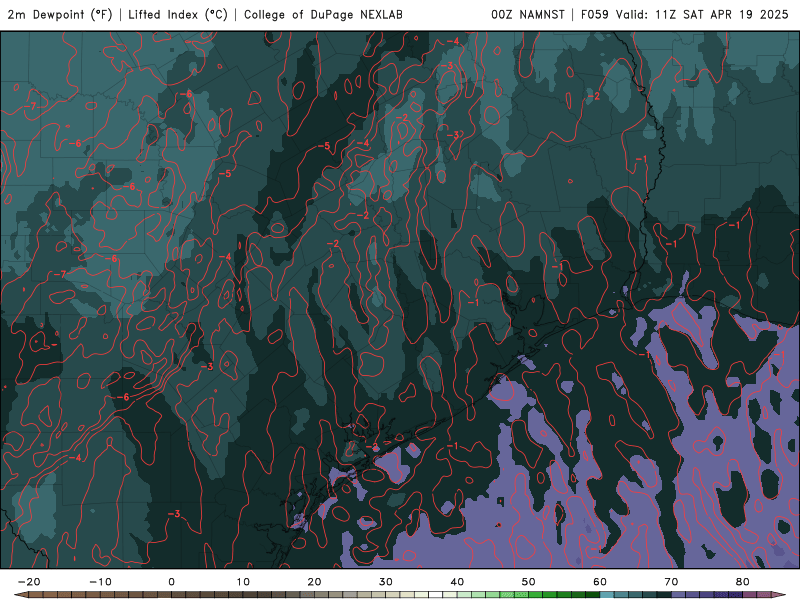This screenshot has width=800, height=600.
Task: Click the brown colorbar segment below -20
Action: pos(36,595)
